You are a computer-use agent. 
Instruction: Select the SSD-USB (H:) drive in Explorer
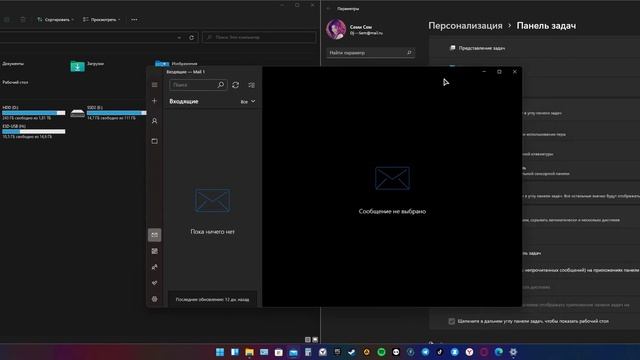(33, 131)
